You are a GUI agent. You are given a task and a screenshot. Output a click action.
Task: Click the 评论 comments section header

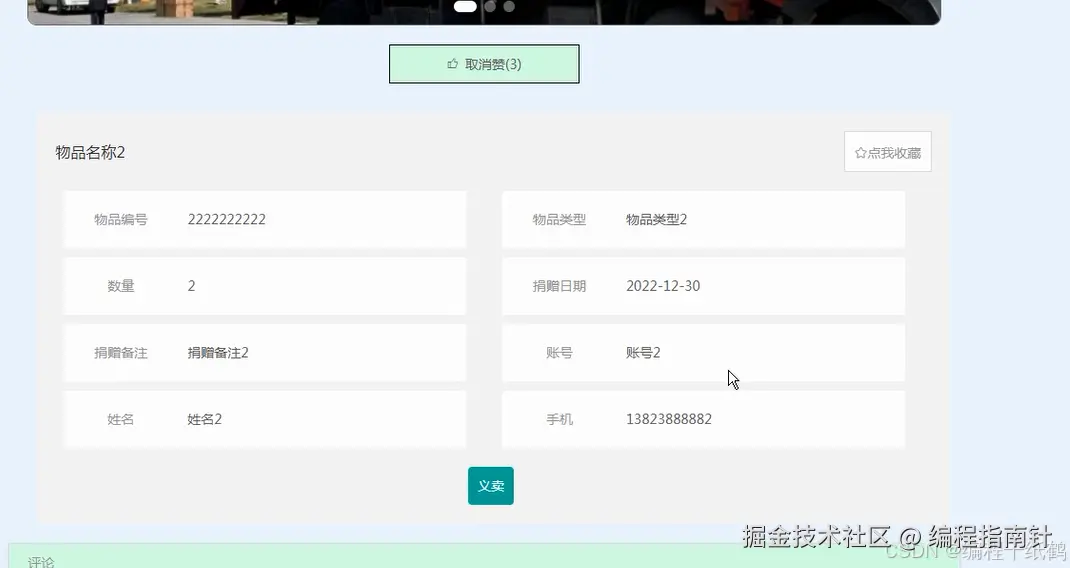point(41,562)
